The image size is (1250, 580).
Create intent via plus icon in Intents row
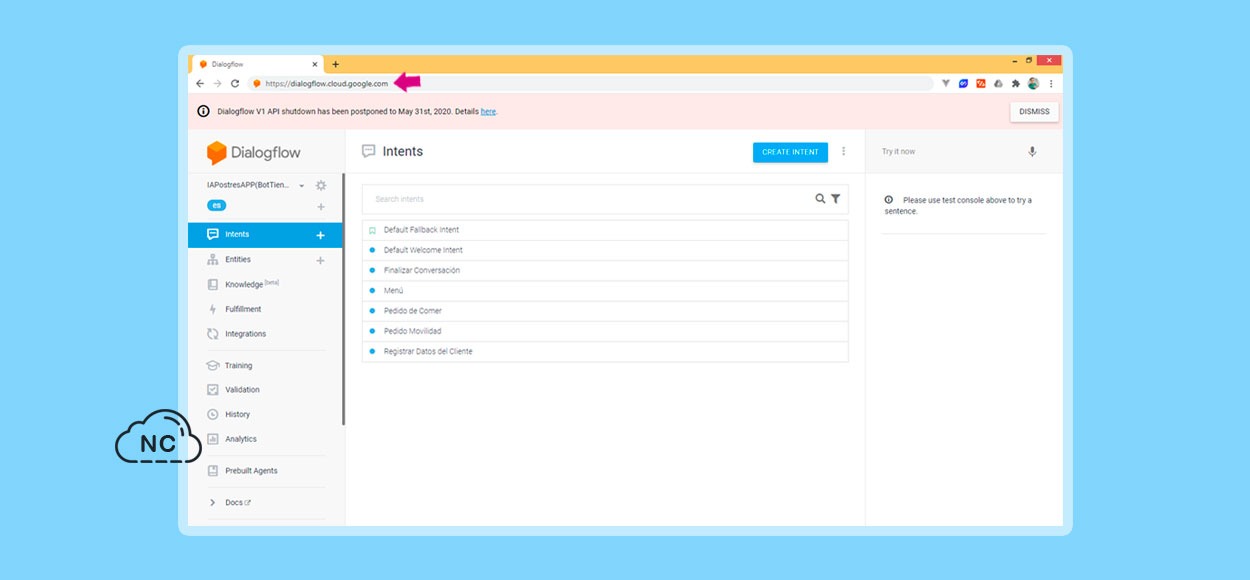coord(320,235)
